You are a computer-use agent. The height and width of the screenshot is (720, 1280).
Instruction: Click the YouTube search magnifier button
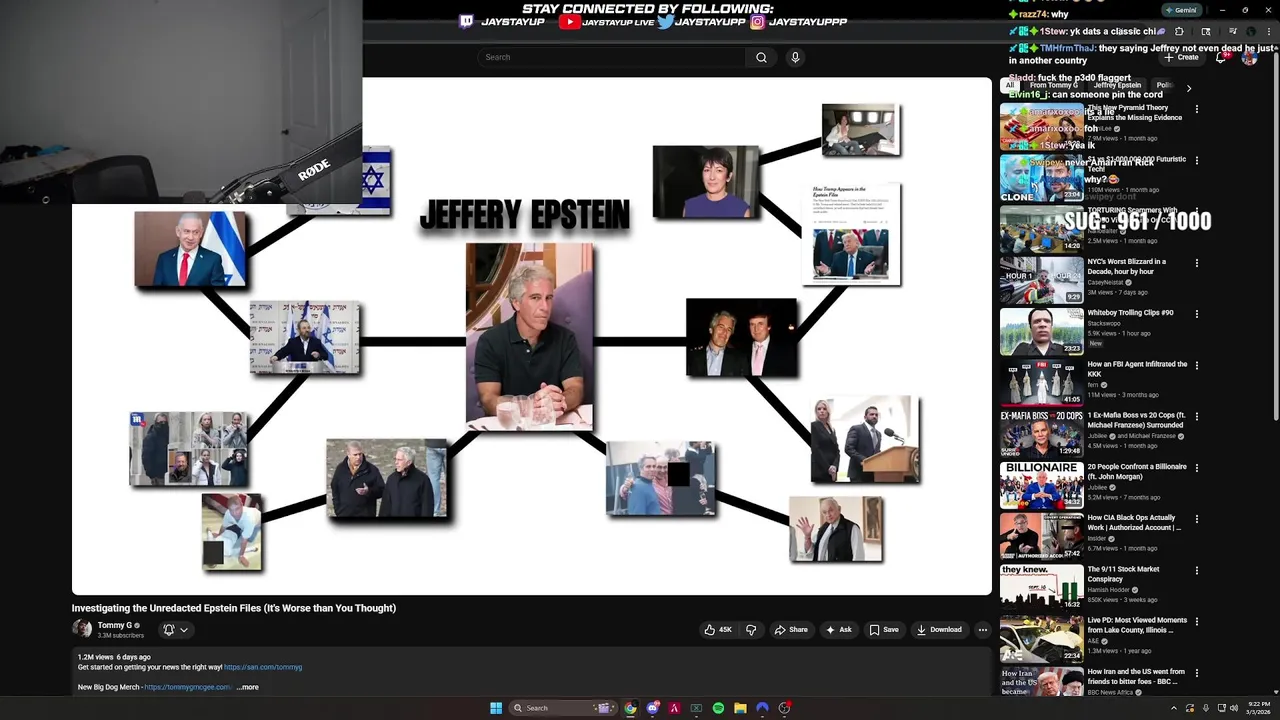(x=761, y=57)
